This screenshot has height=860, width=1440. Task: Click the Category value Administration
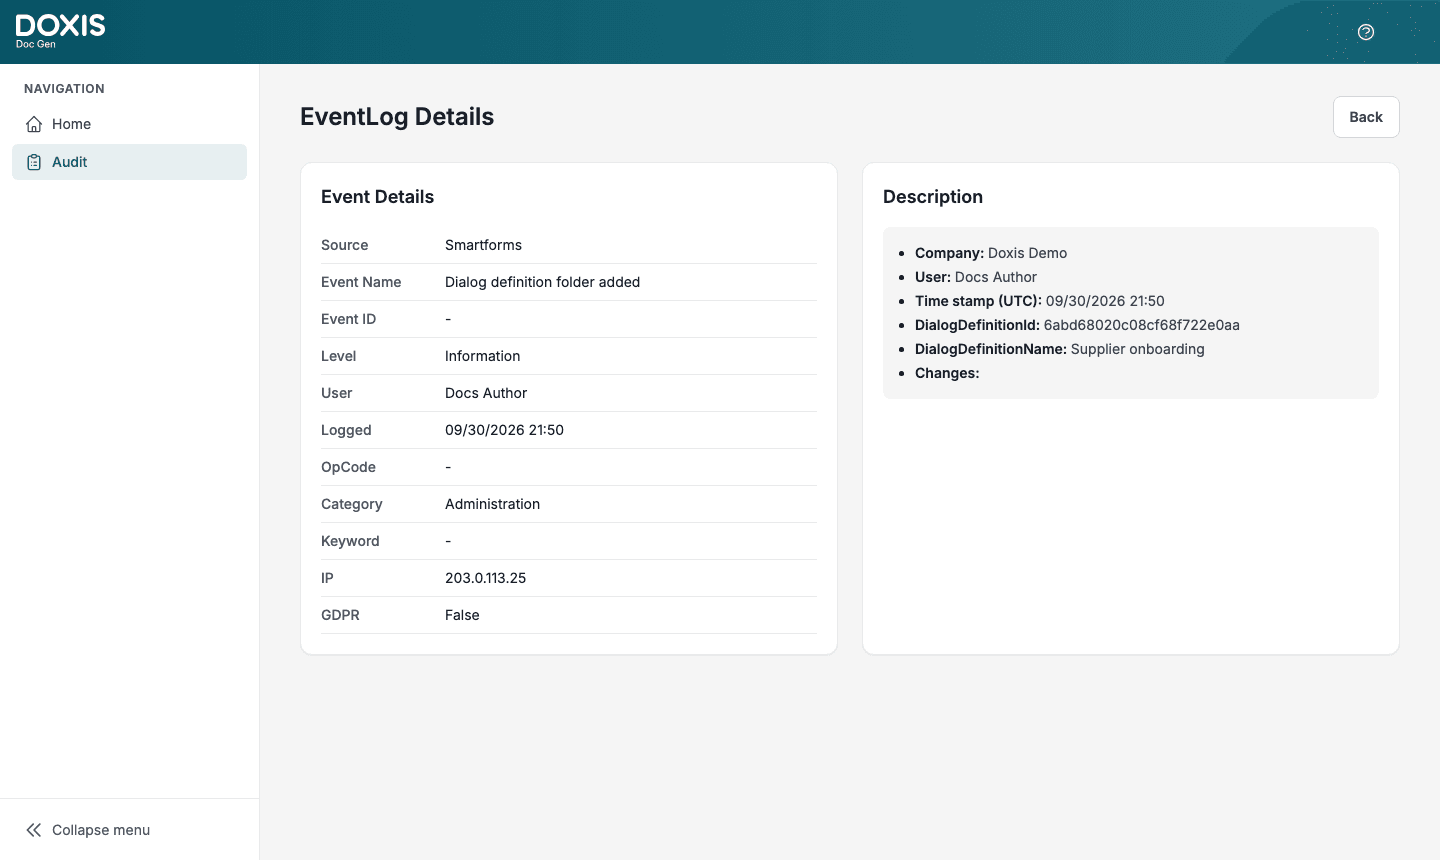coord(492,504)
